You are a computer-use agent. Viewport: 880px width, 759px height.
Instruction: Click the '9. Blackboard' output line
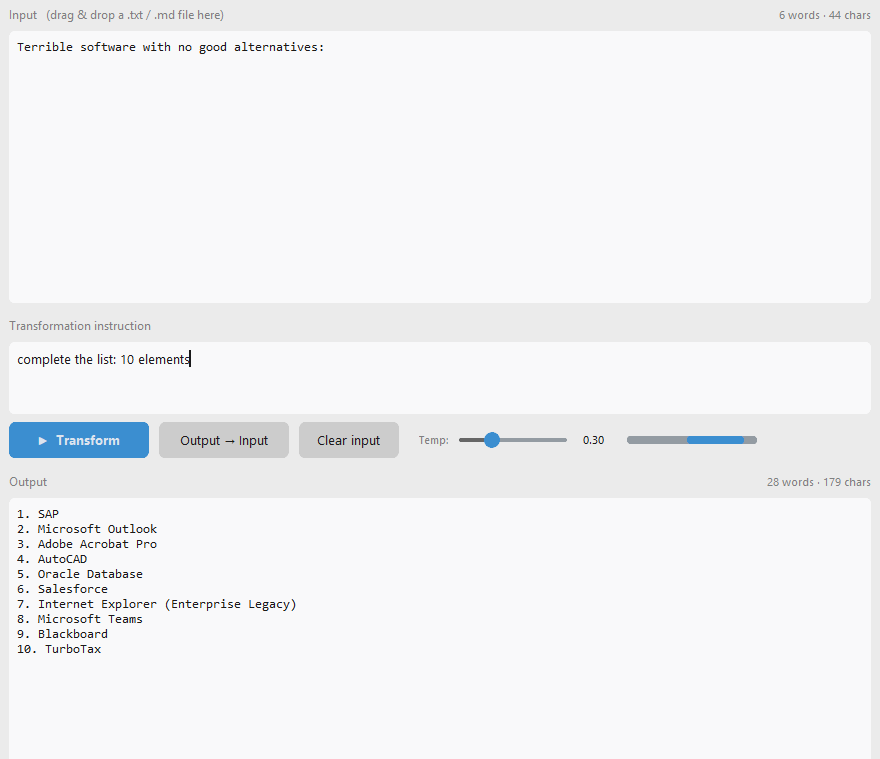pyautogui.click(x=62, y=634)
